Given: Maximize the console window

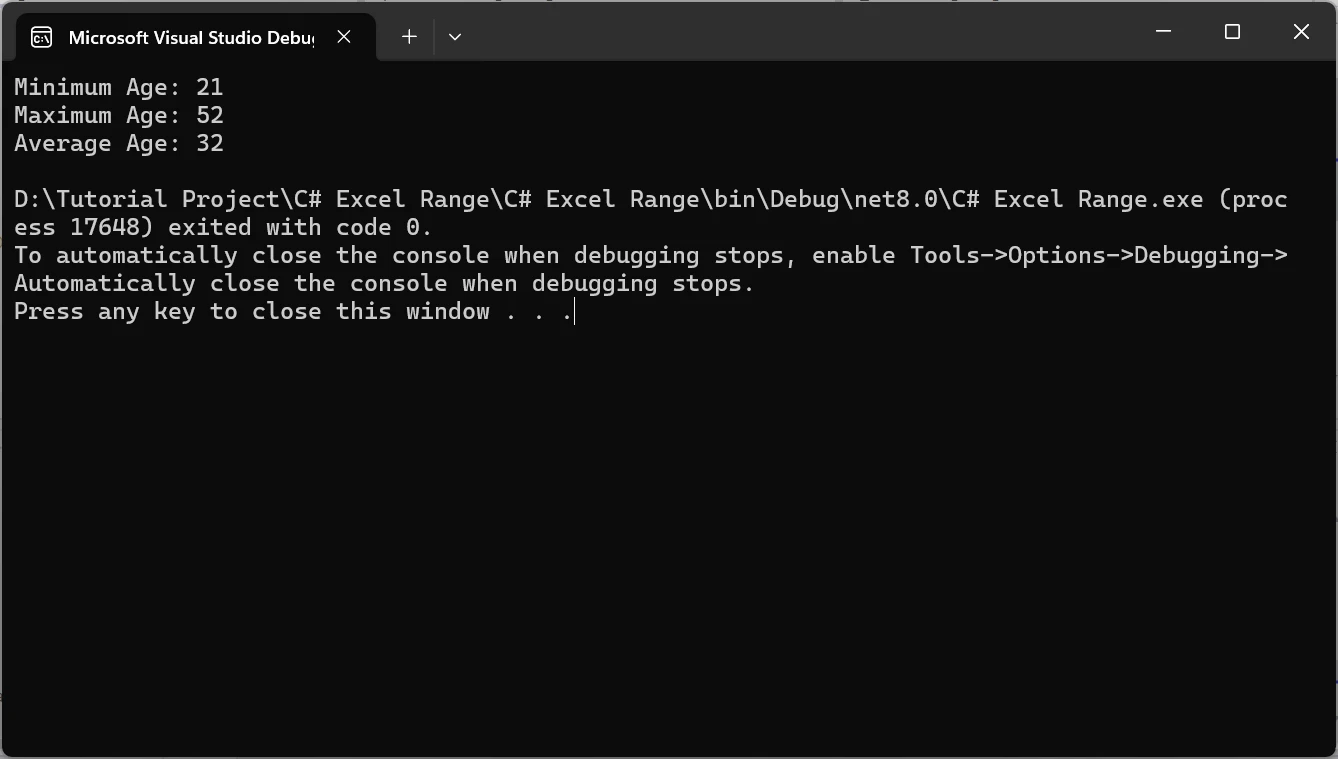Looking at the screenshot, I should click(1232, 32).
